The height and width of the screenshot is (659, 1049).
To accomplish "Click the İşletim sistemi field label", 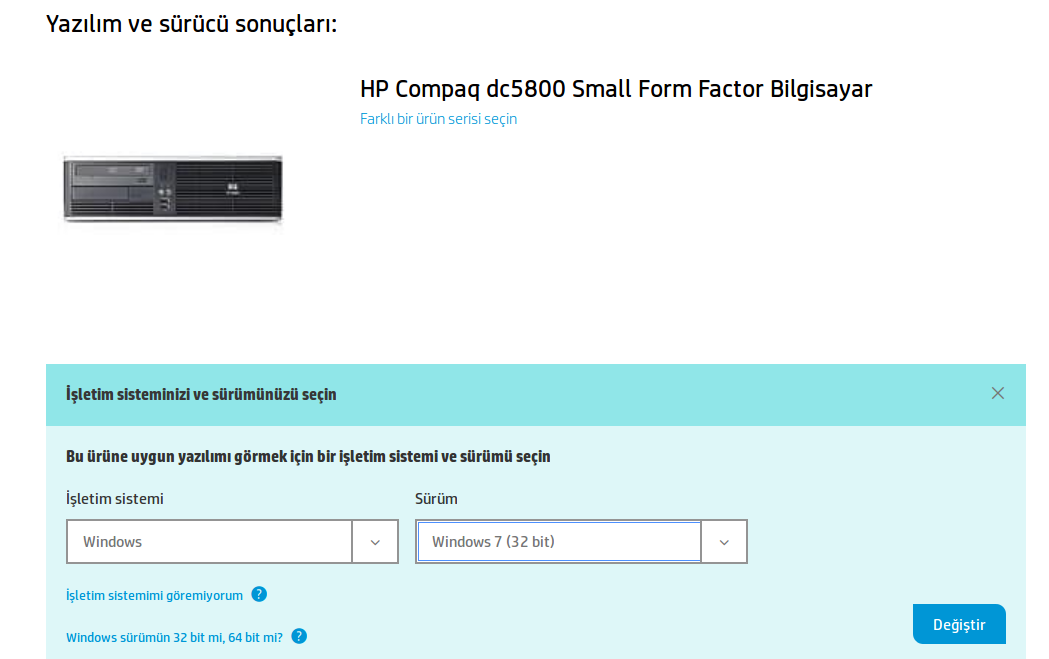I will pyautogui.click(x=114, y=499).
